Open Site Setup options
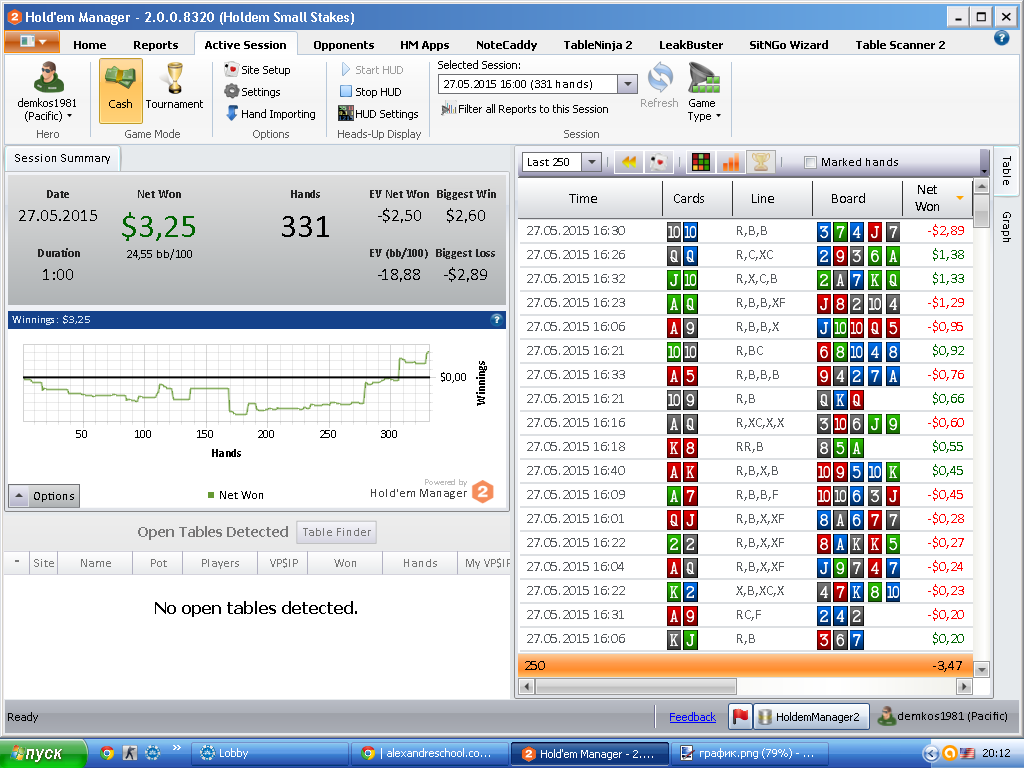The image size is (1024, 768). click(257, 70)
